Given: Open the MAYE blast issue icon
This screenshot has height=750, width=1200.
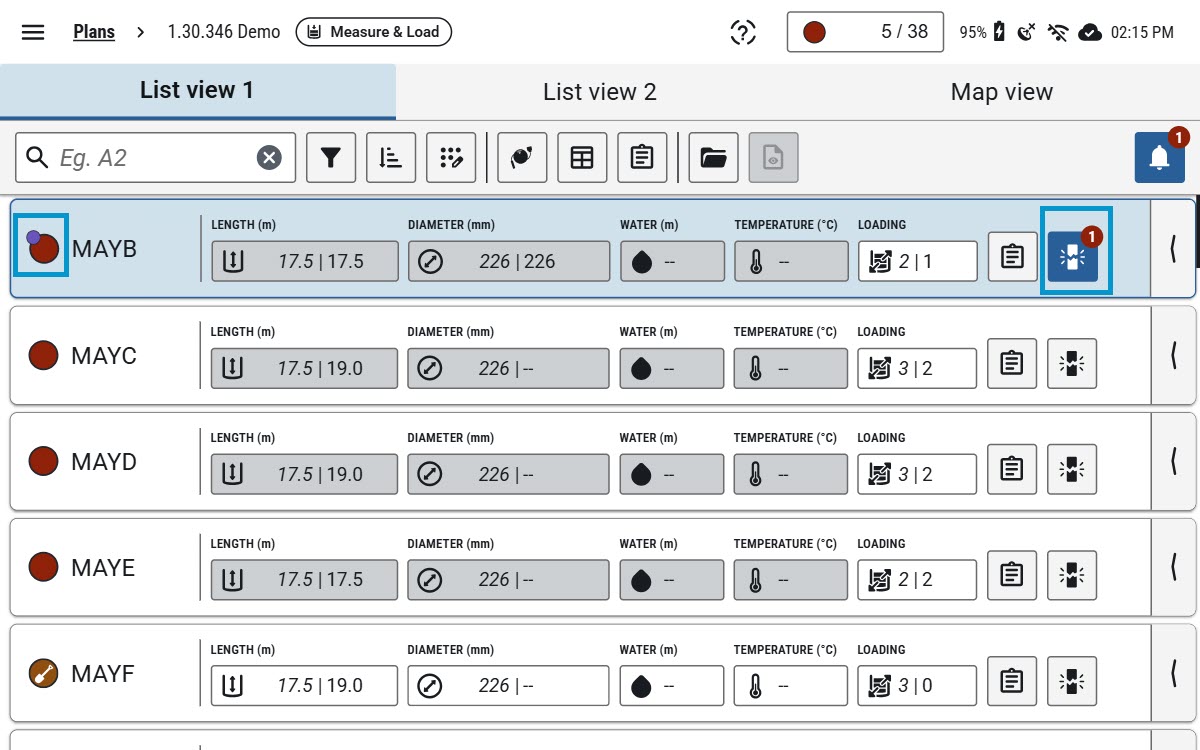Looking at the screenshot, I should tap(1072, 575).
